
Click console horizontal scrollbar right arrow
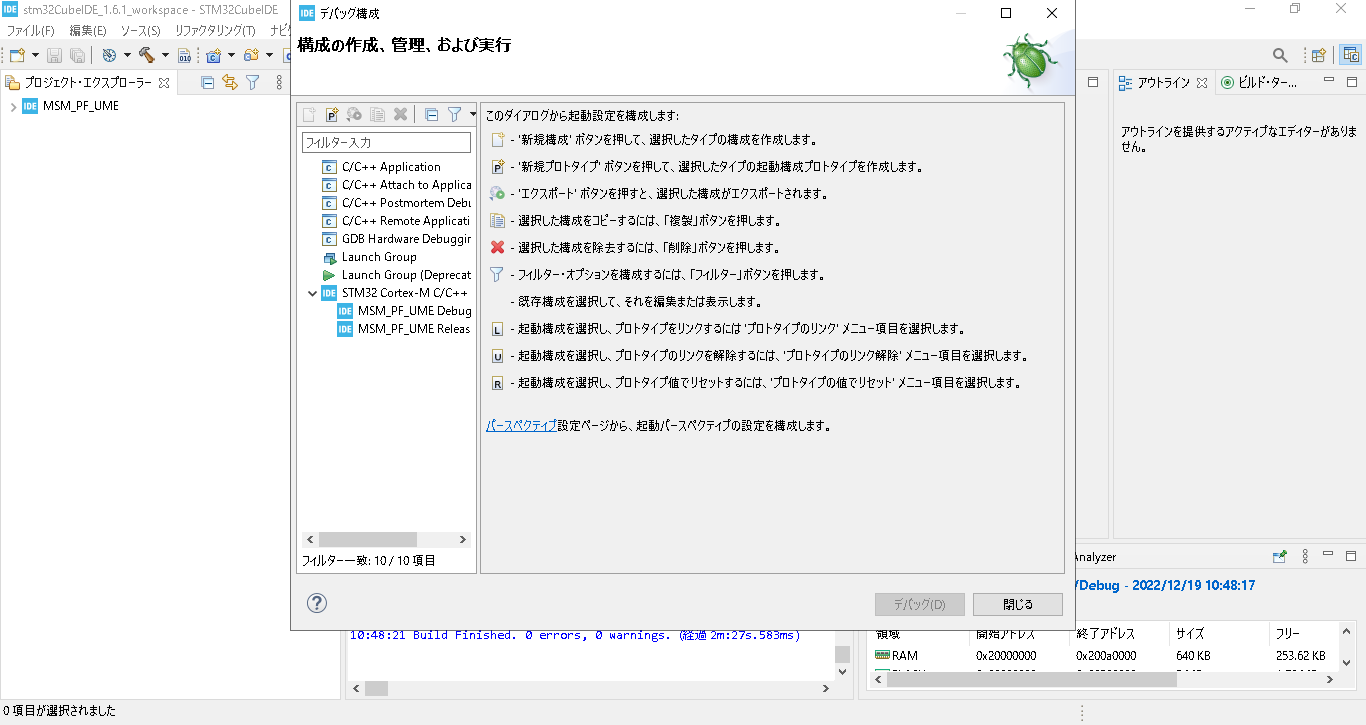[x=825, y=688]
